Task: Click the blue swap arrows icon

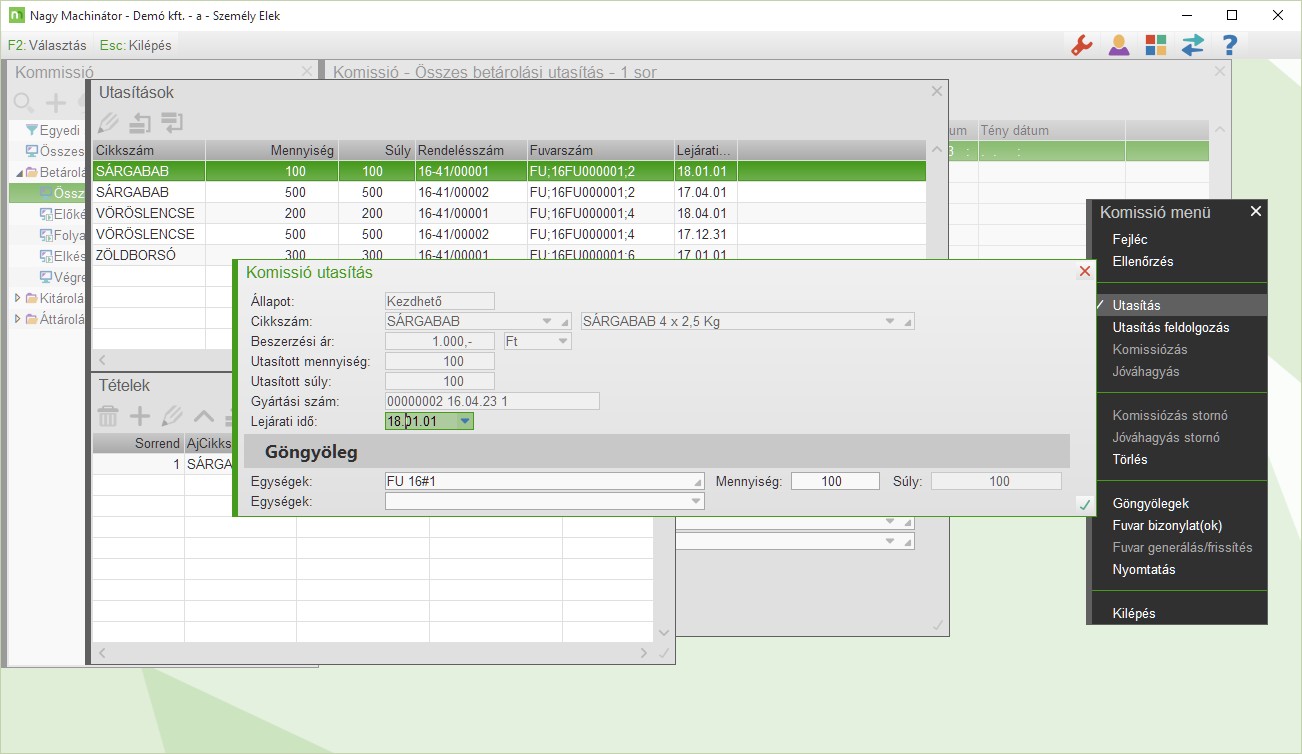Action: (x=1193, y=45)
